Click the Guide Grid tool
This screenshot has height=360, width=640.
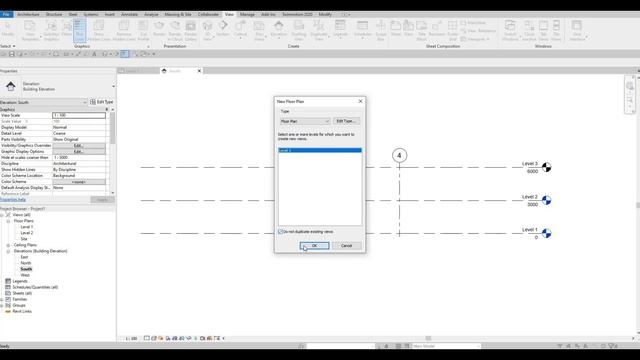pyautogui.click(x=452, y=31)
